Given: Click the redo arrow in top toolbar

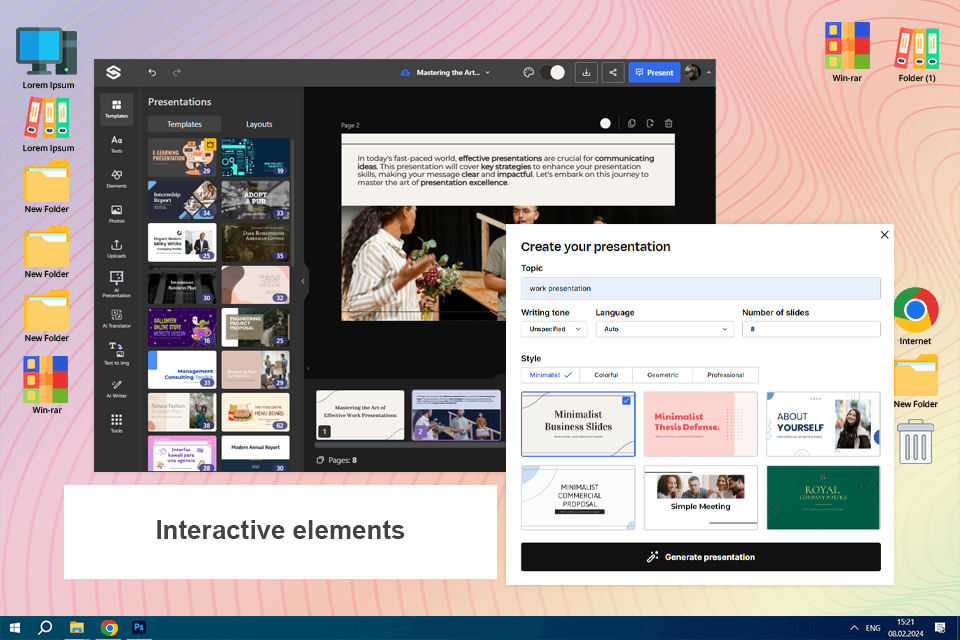Looking at the screenshot, I should [x=176, y=72].
